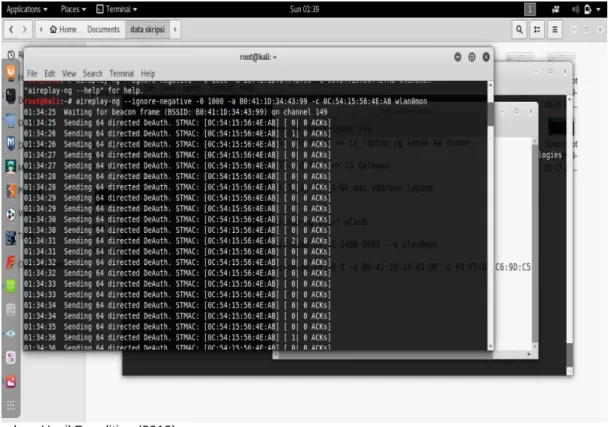Open the Places menu

73,9
